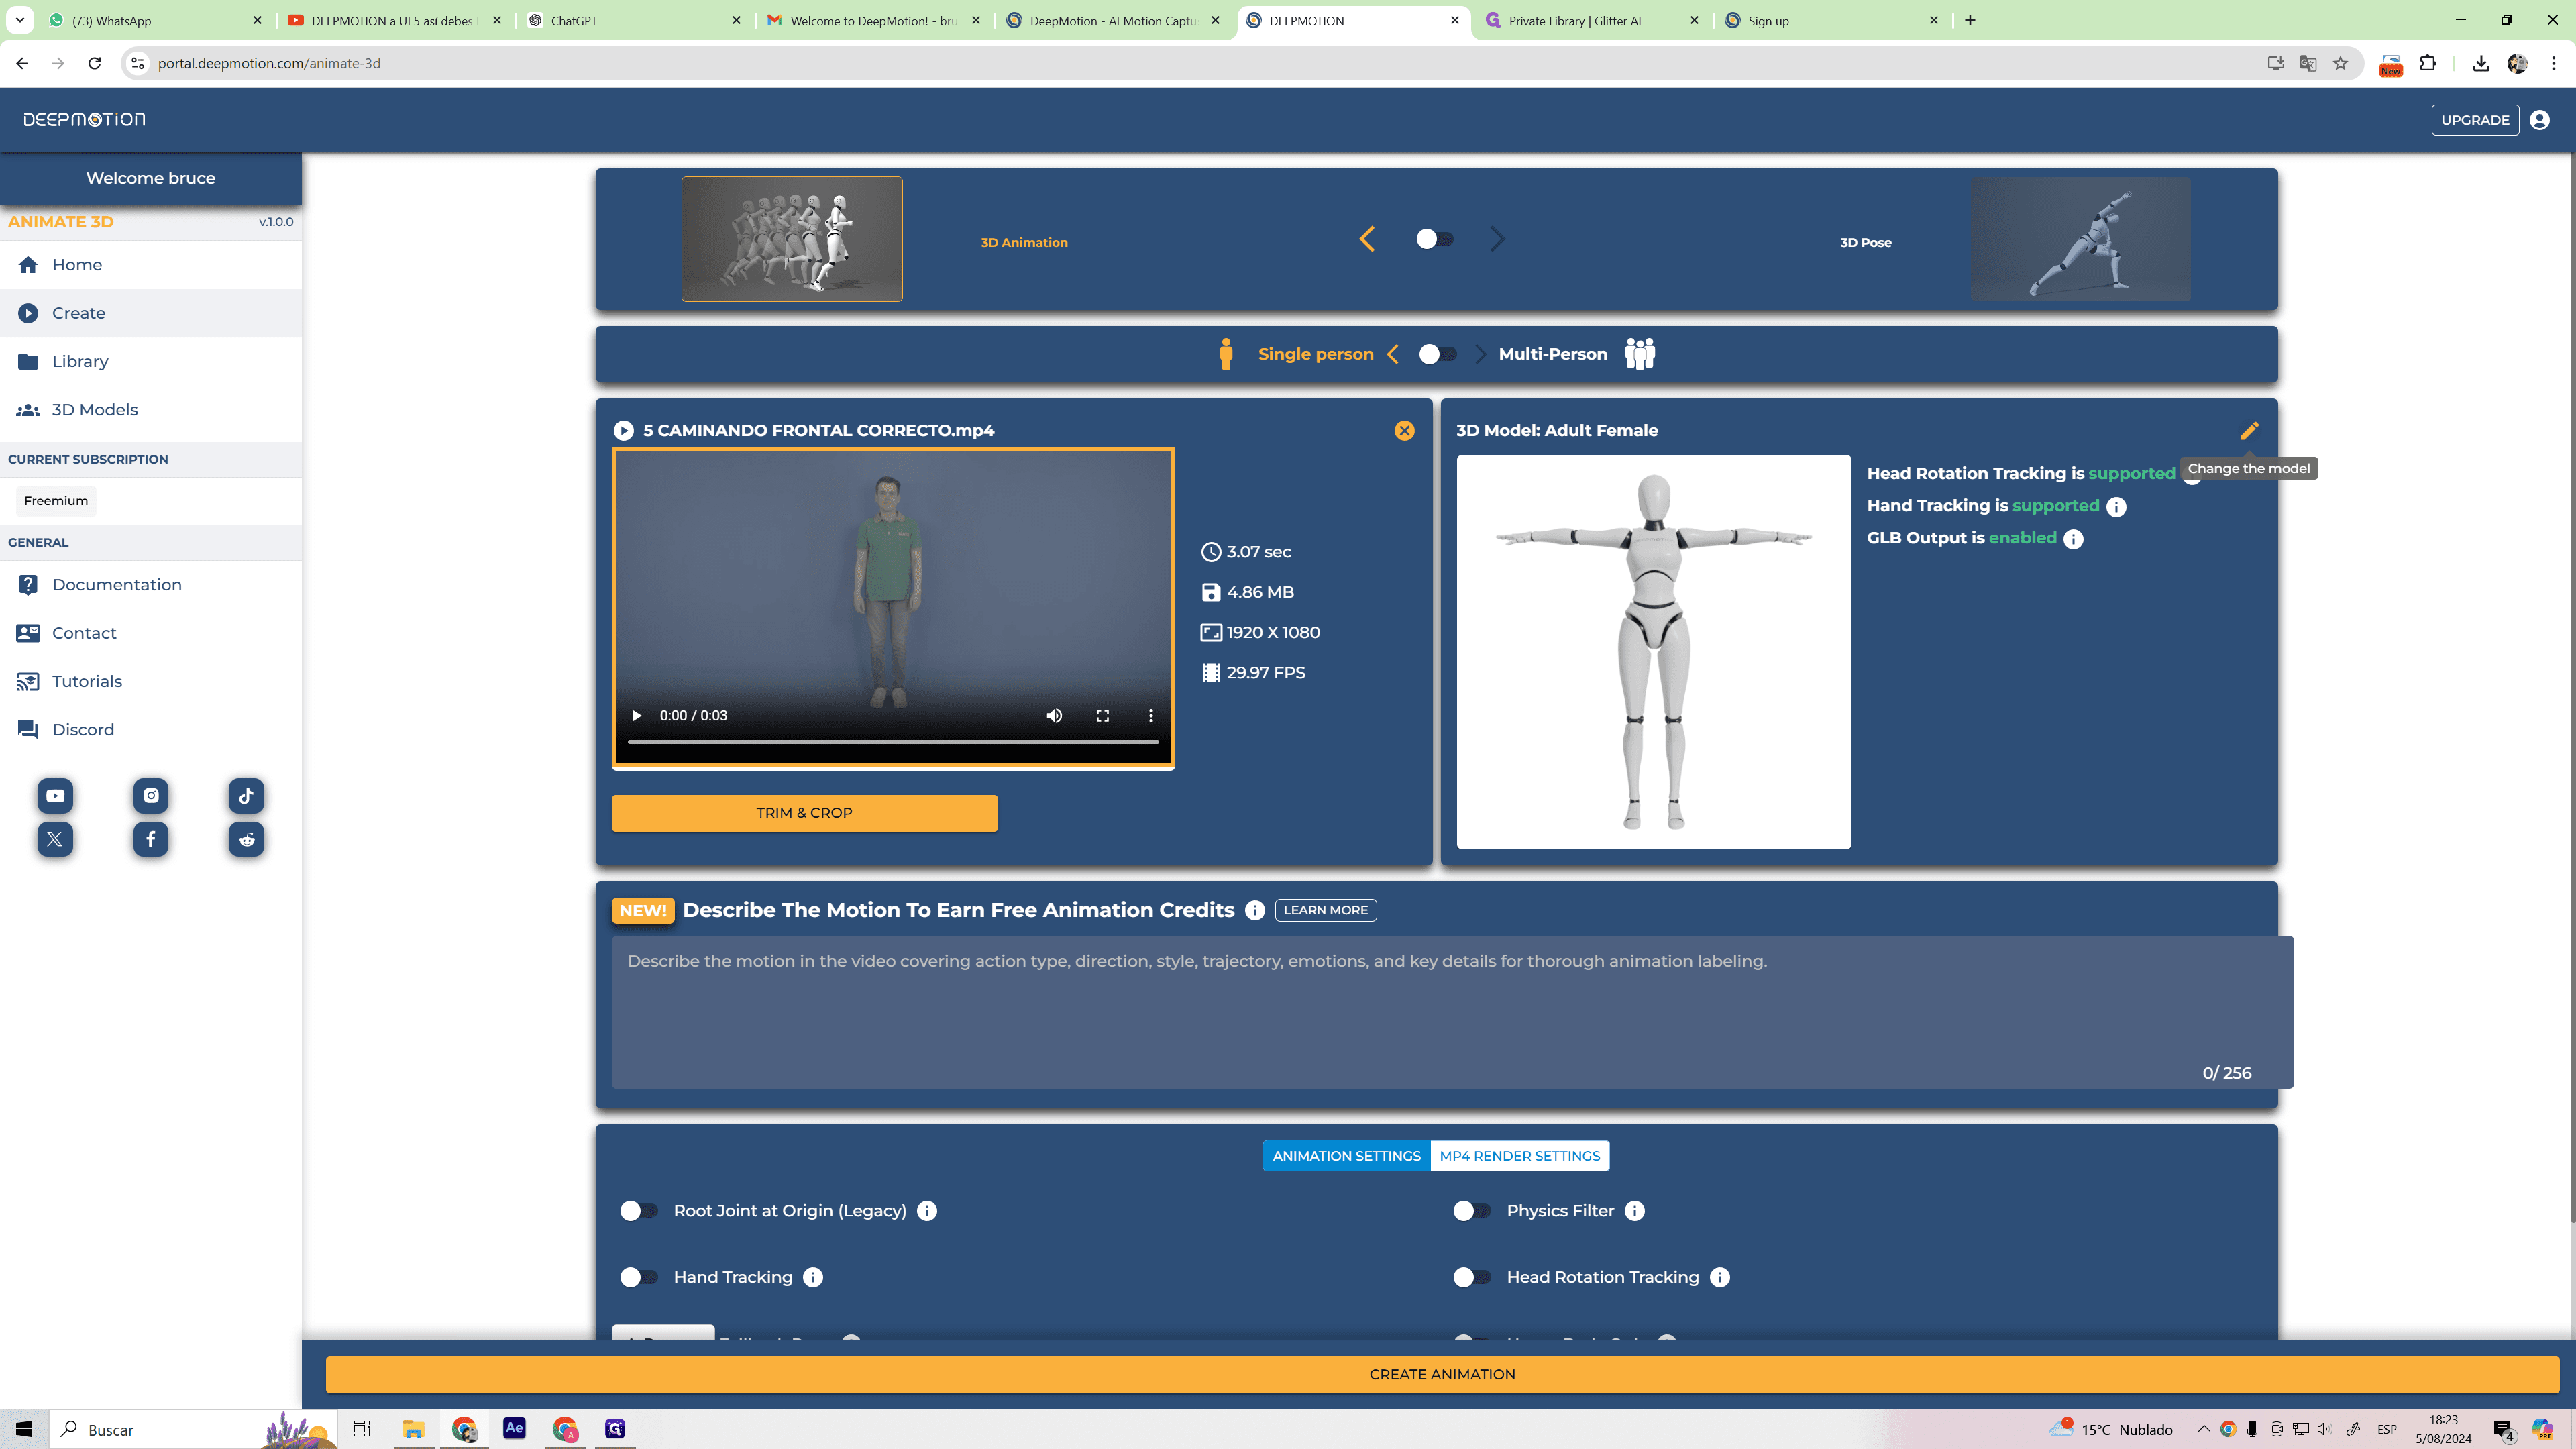Click the motion description text area
This screenshot has height=1449, width=2576.
1452,1012
